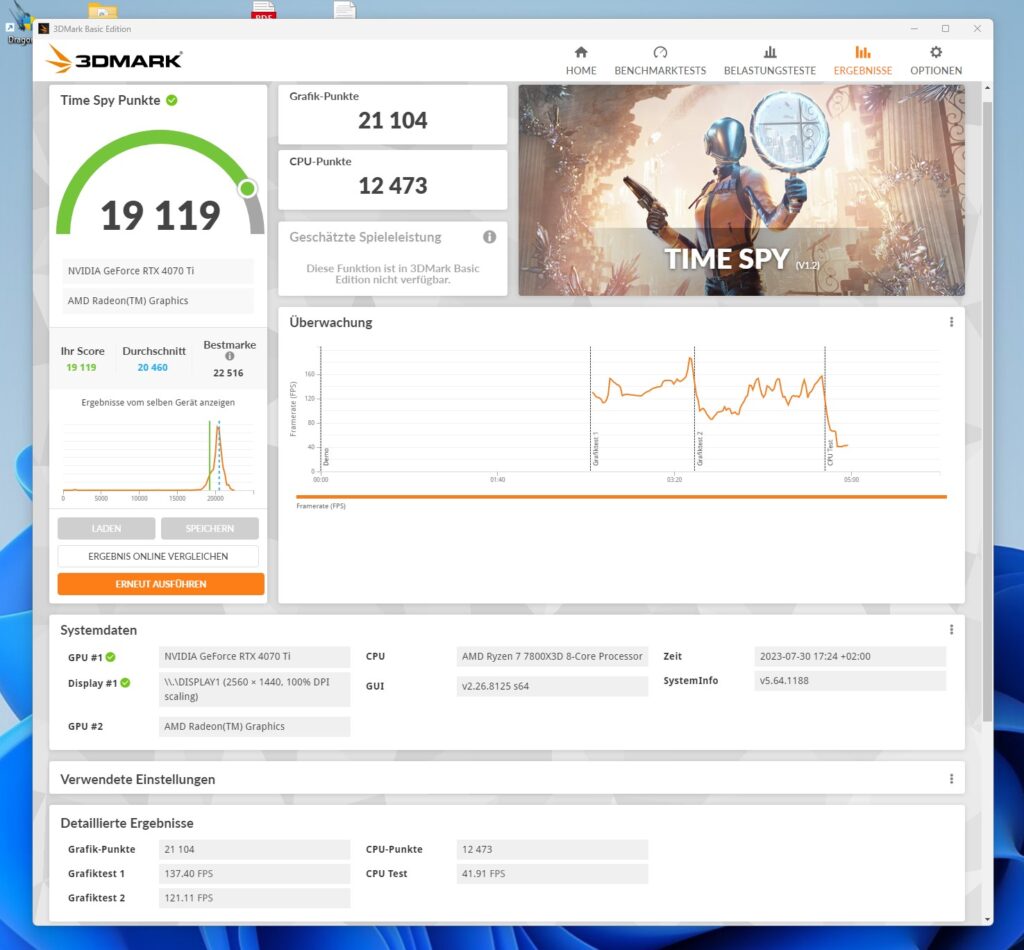Screen dimensions: 1024x950
Task: Click the Home house icon
Action: [581, 53]
